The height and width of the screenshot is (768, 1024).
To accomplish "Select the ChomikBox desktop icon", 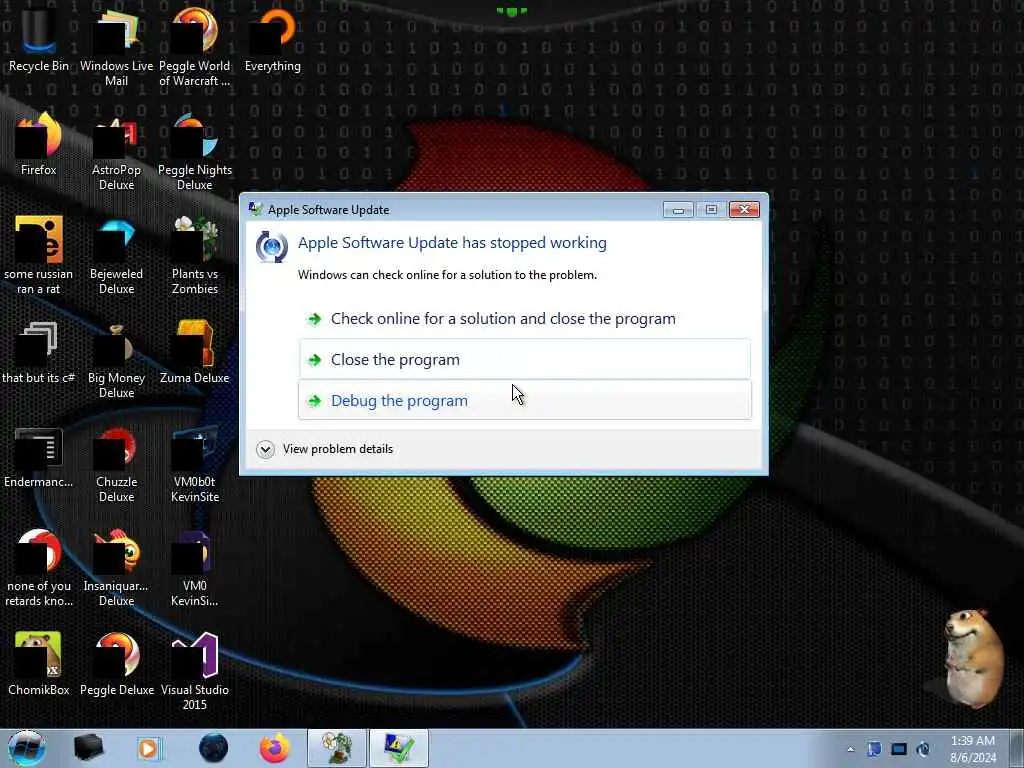I will (x=39, y=664).
